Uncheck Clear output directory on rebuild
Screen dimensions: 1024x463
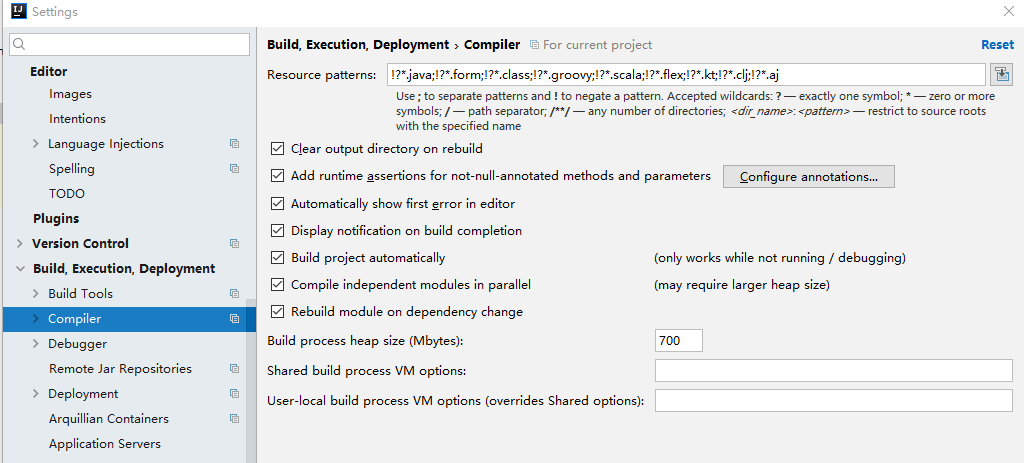click(x=278, y=149)
